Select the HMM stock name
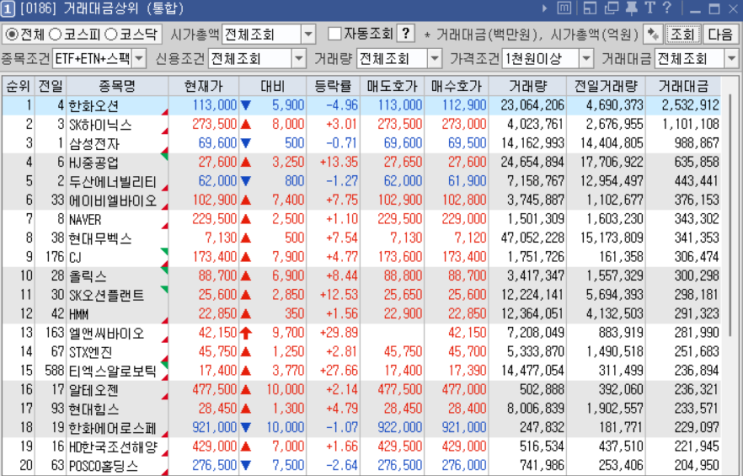The image size is (743, 476). point(79,314)
